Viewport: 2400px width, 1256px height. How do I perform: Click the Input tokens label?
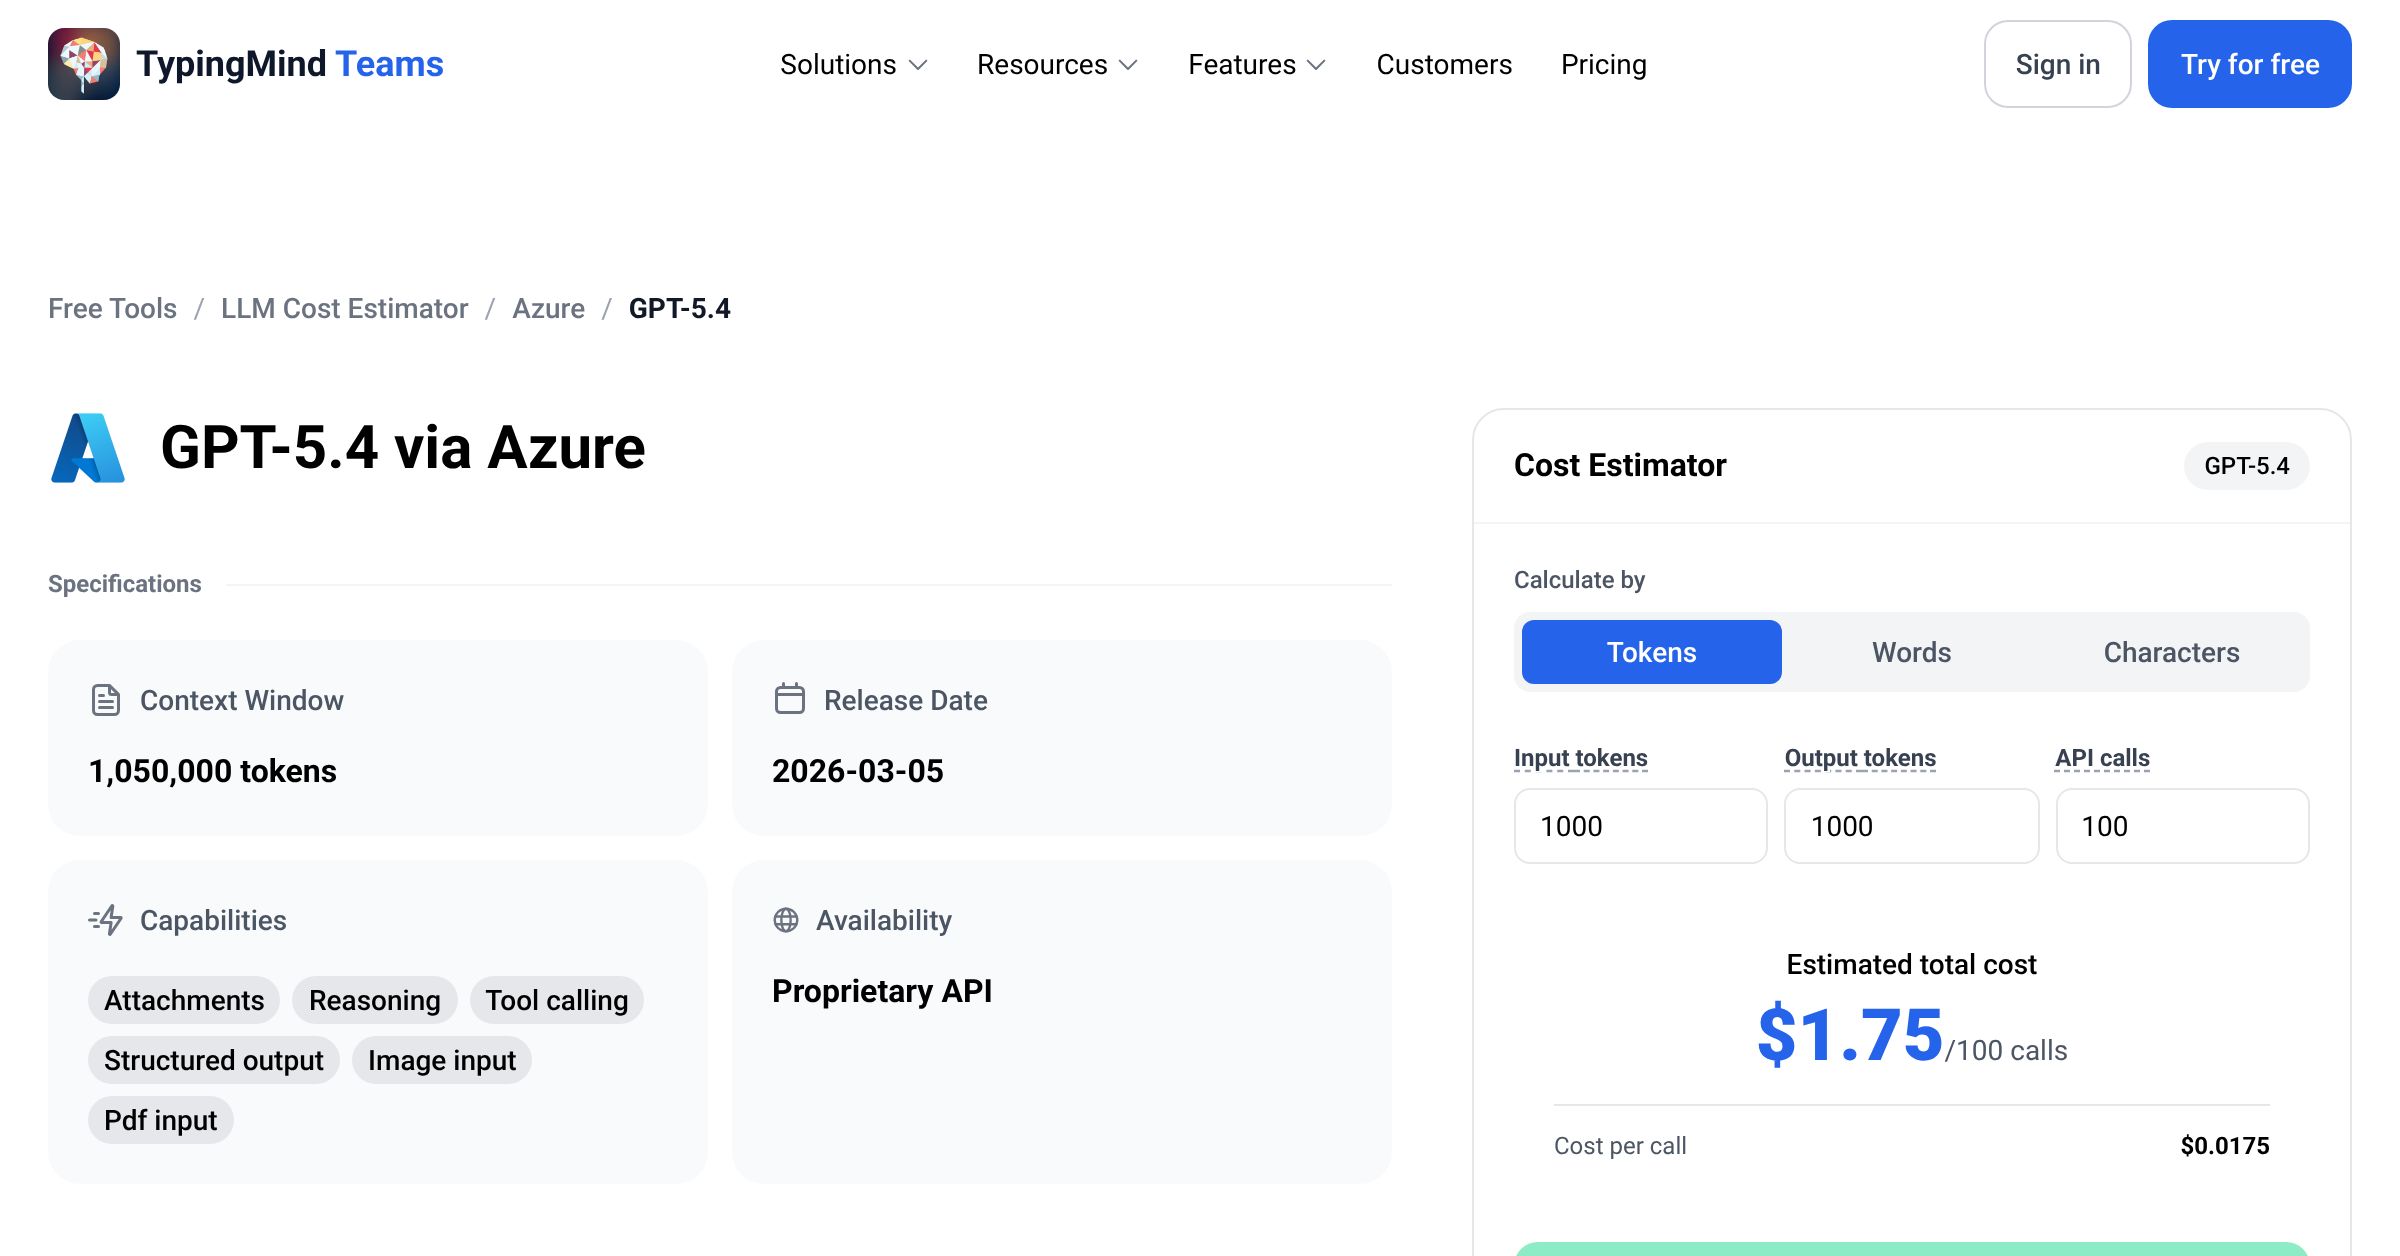click(1581, 758)
